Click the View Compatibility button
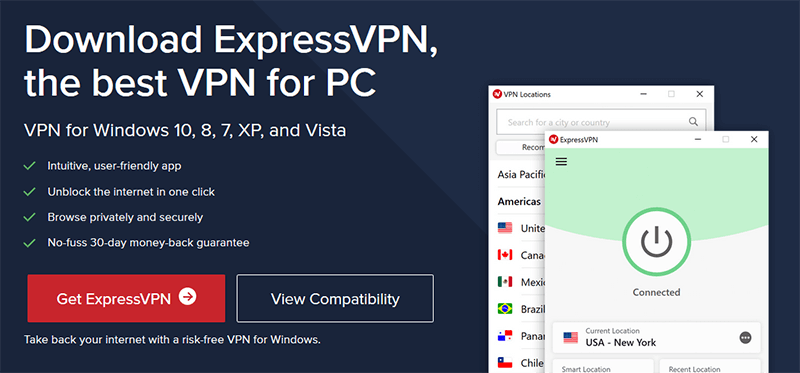Screen dimensions: 800x373 point(335,299)
